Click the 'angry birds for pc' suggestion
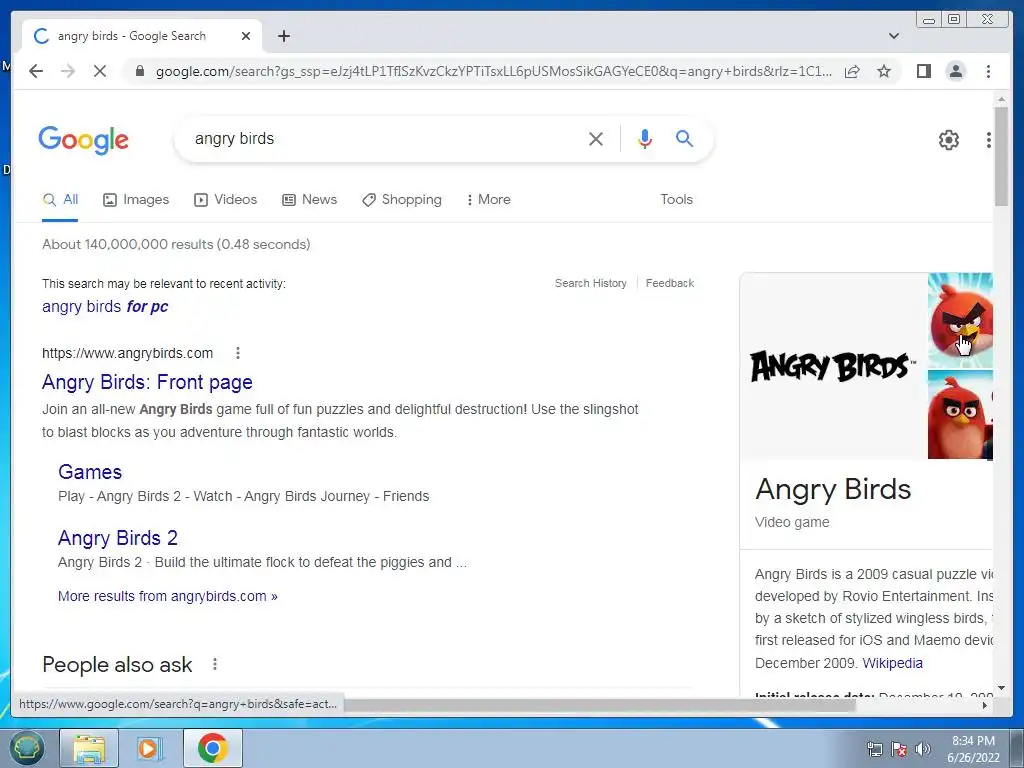 (105, 306)
